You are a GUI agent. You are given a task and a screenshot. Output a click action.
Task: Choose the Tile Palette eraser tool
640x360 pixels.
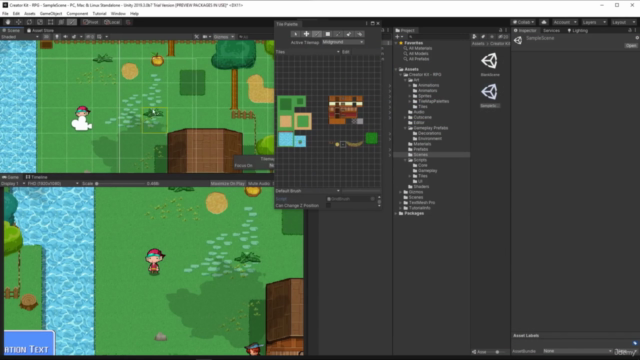(349, 34)
